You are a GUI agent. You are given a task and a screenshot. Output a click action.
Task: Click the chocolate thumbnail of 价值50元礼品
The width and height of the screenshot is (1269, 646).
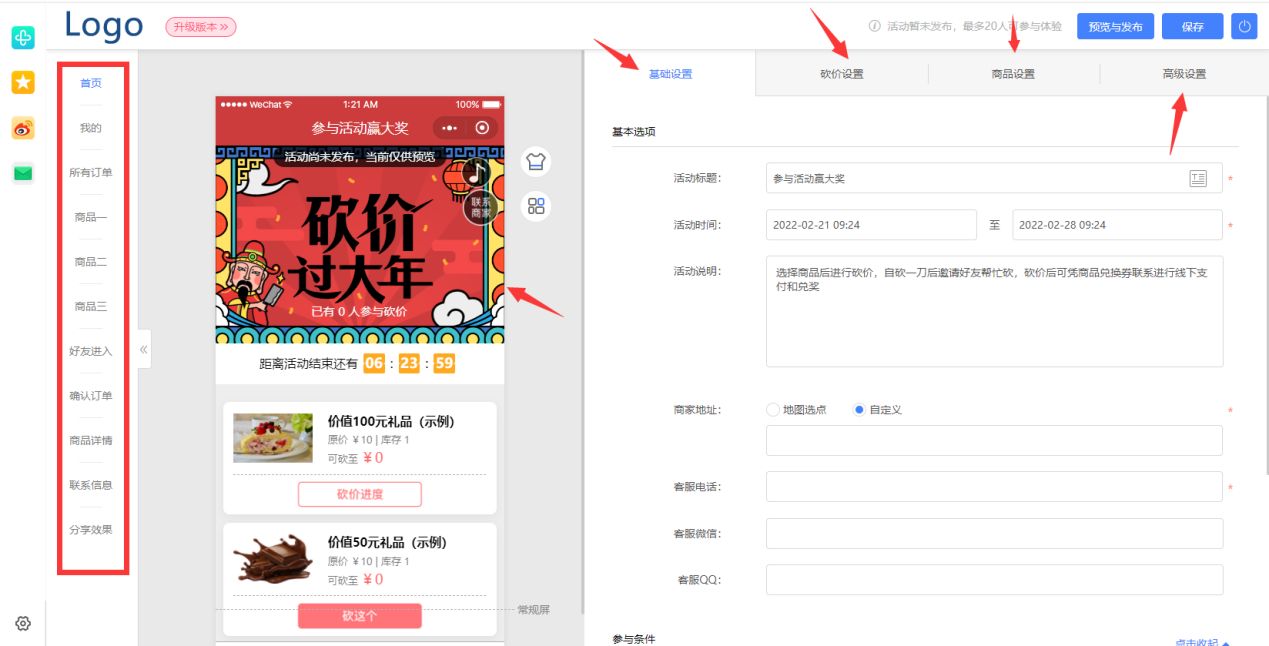273,559
